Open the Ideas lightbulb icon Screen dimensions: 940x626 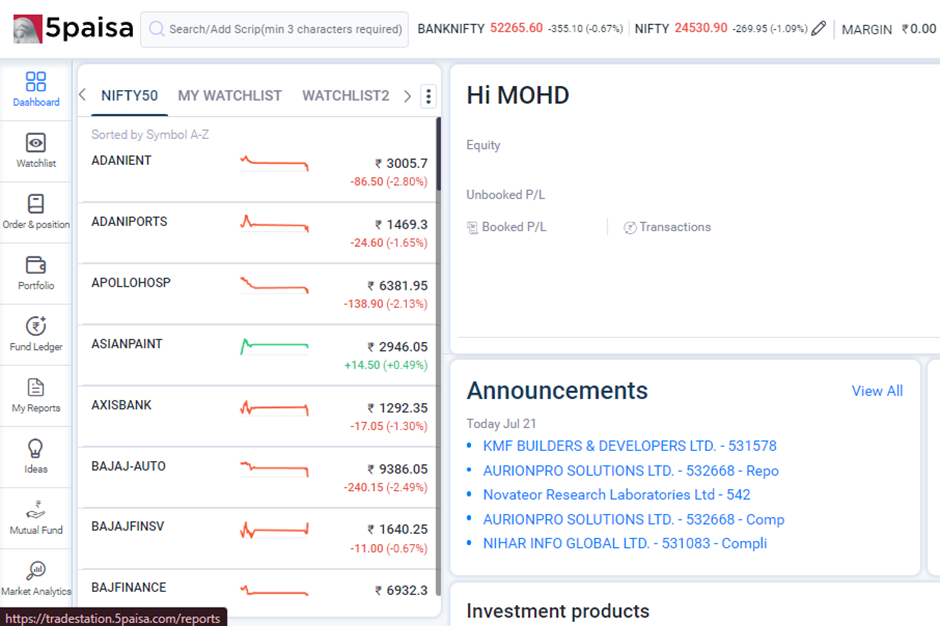coord(36,449)
